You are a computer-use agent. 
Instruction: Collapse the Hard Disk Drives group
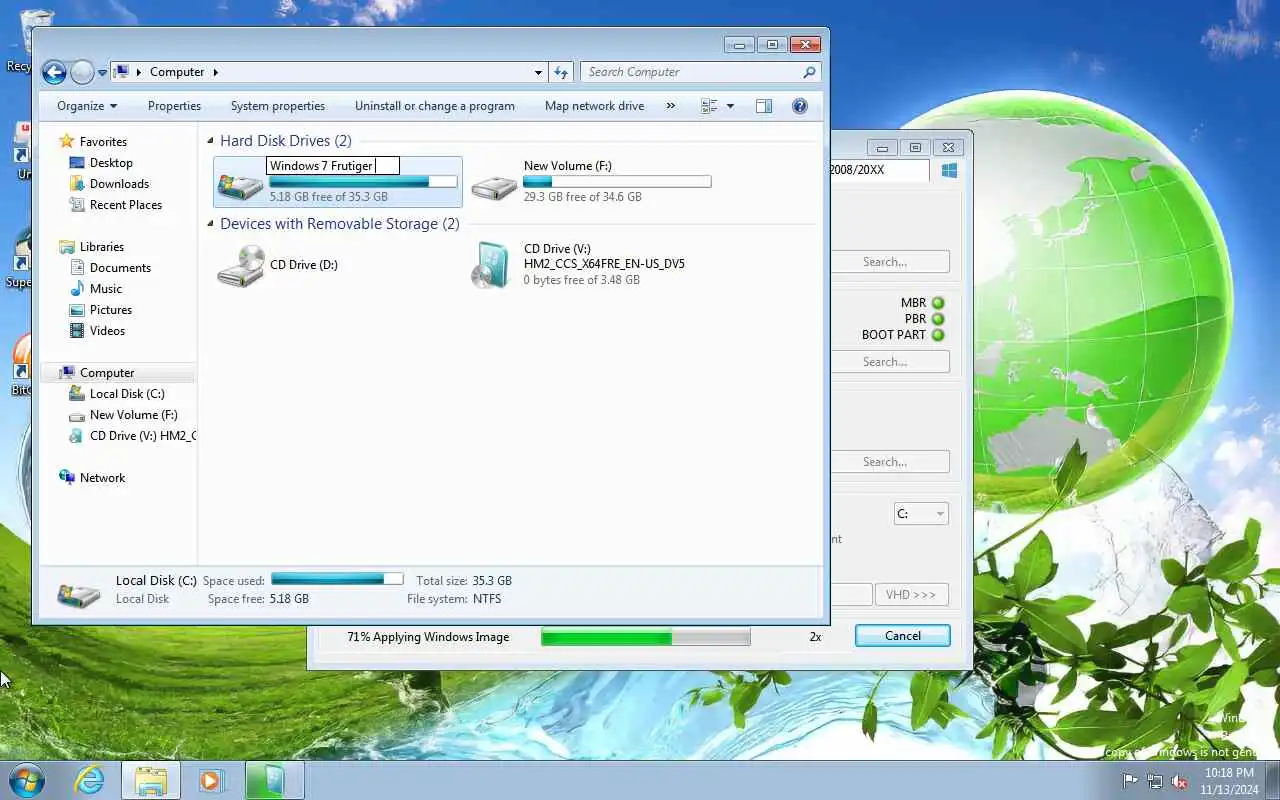[211, 142]
